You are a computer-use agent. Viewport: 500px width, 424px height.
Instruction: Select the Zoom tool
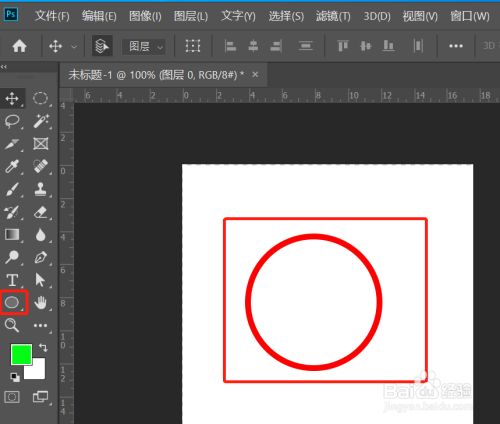click(x=12, y=325)
